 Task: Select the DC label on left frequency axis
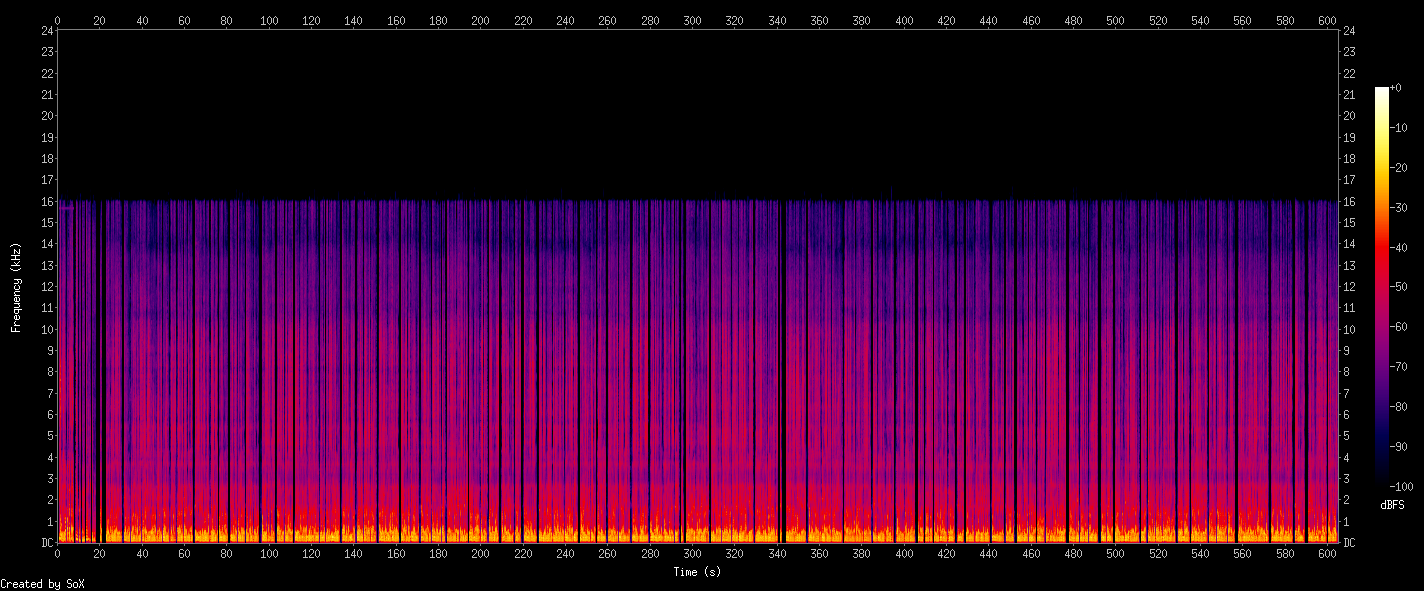(46, 543)
